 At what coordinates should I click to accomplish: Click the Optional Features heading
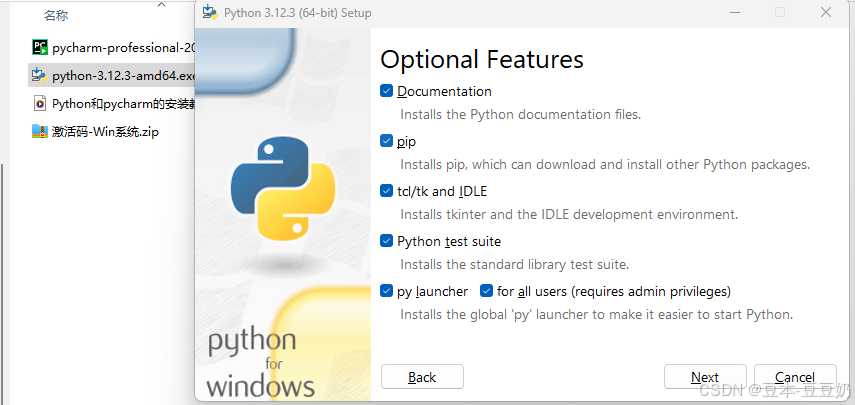click(481, 59)
